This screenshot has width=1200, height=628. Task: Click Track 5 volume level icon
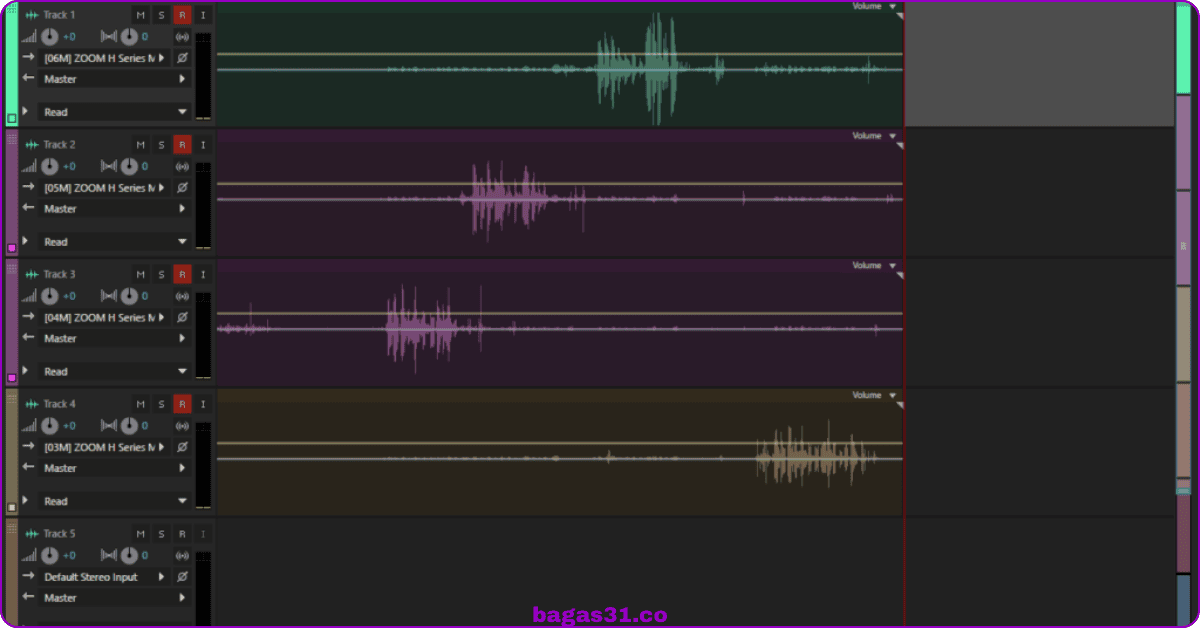coord(29,556)
